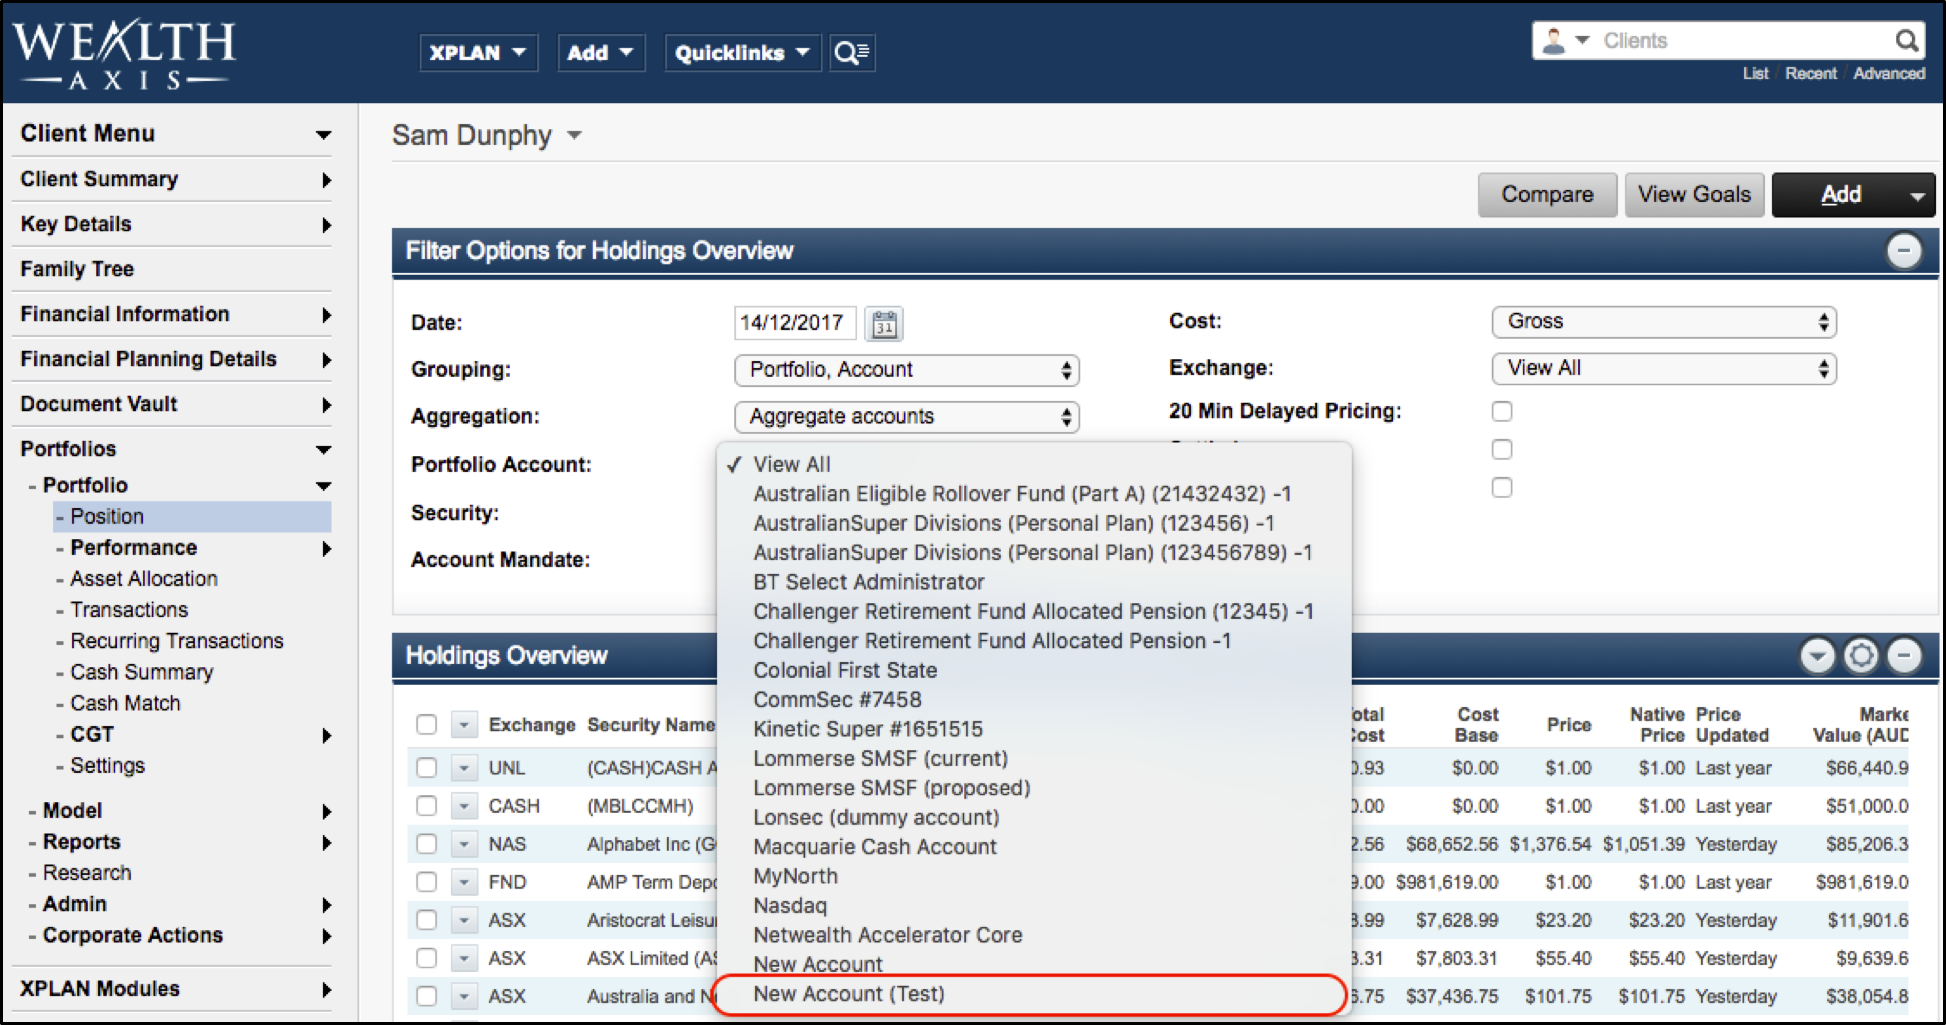Choose BT Select Administrator from the list
The width and height of the screenshot is (1946, 1025).
869,582
